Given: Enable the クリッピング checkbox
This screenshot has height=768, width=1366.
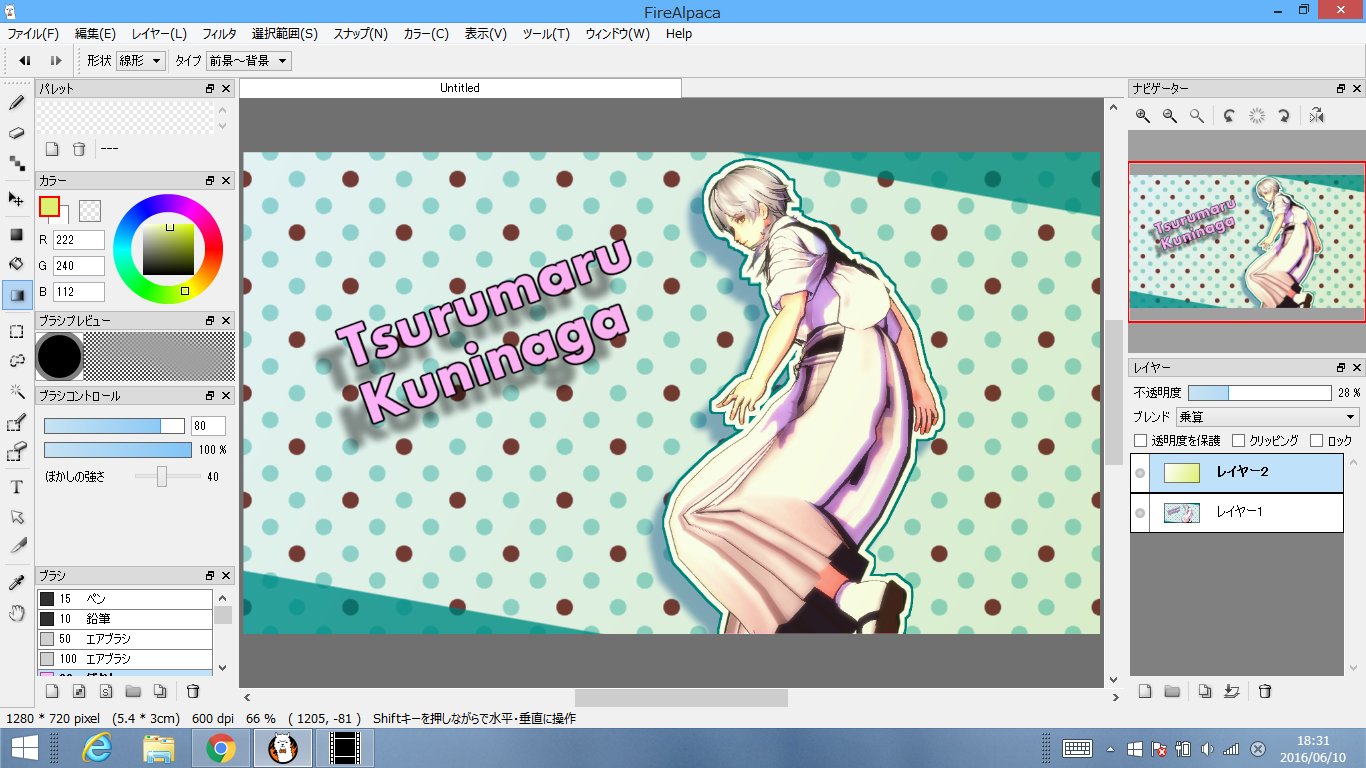Looking at the screenshot, I should tap(1239, 440).
